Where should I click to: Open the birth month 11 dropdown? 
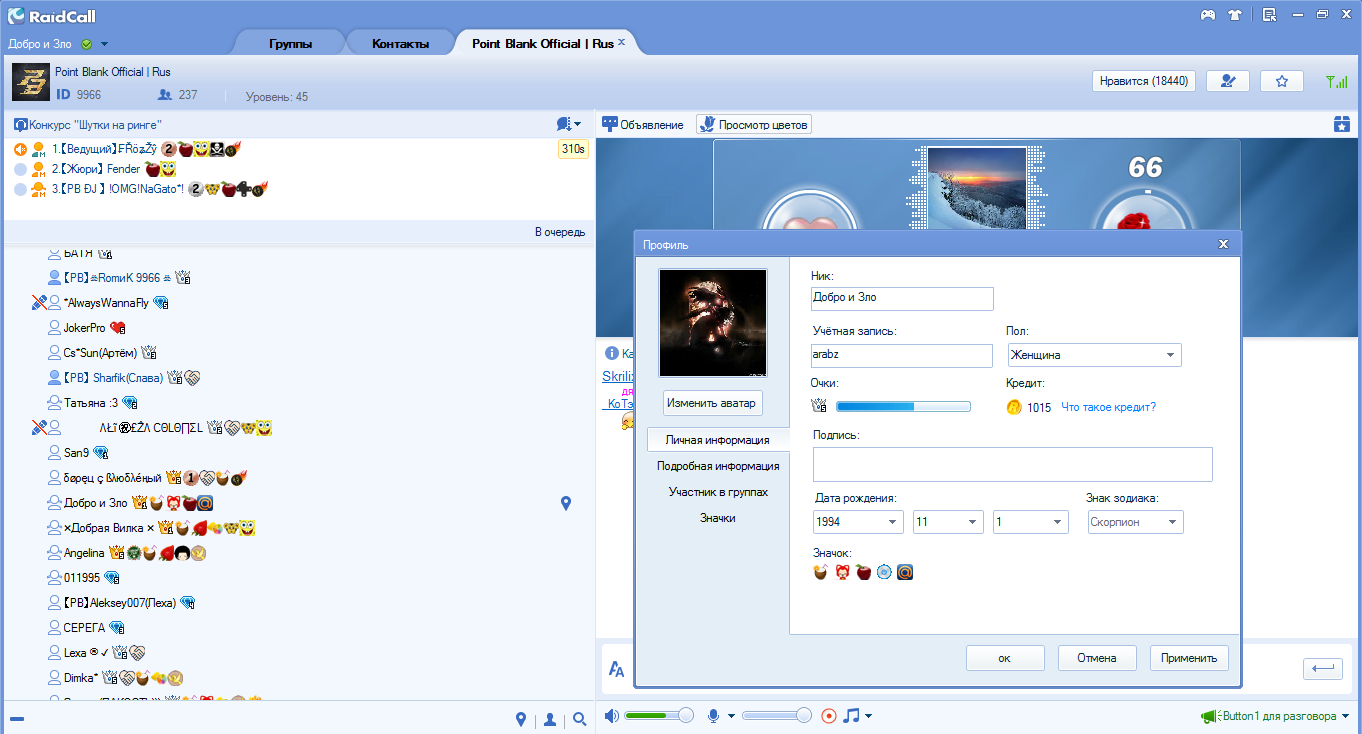click(948, 522)
